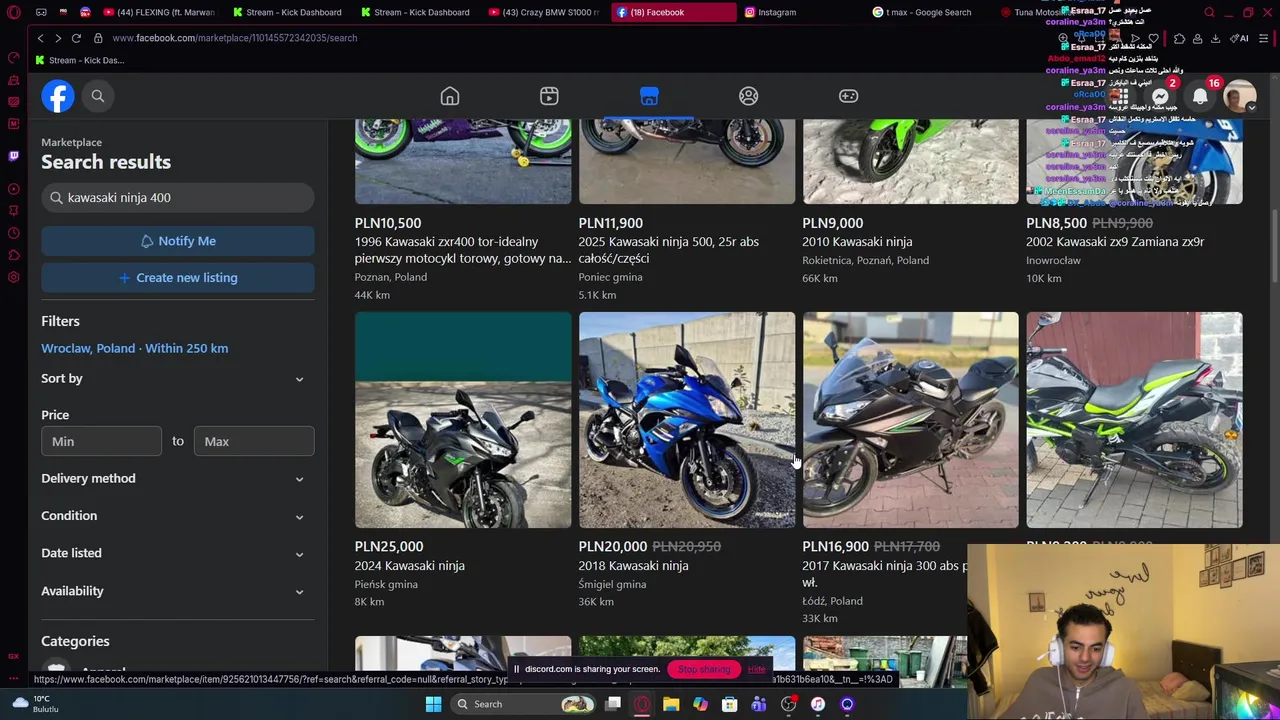The height and width of the screenshot is (720, 1280).
Task: Open OBS Studio taskbar icon
Action: click(x=789, y=704)
